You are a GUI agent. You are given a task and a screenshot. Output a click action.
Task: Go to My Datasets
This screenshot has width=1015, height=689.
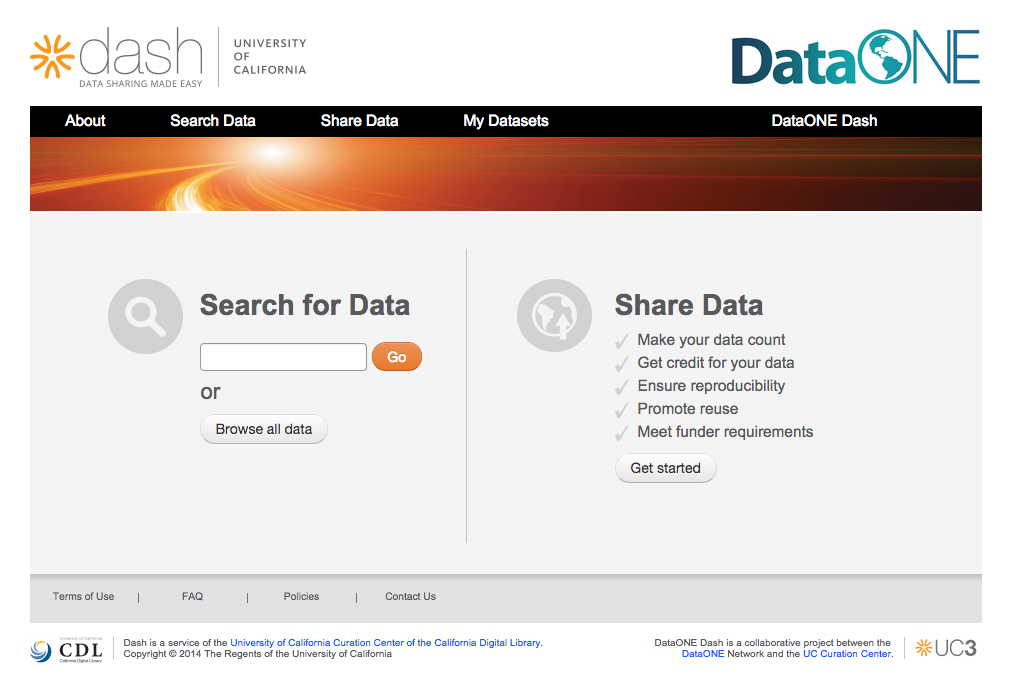click(x=506, y=121)
